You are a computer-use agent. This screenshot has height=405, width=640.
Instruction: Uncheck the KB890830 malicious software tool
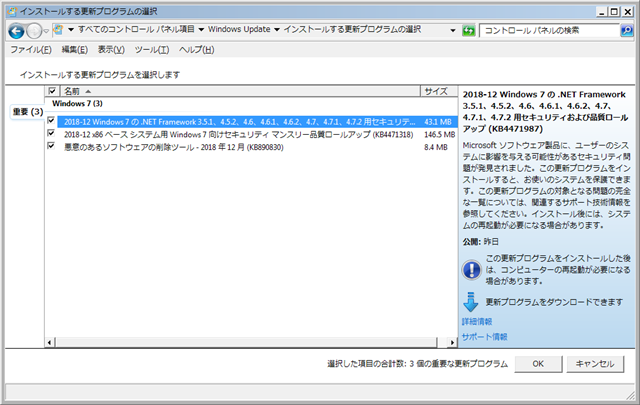51,146
